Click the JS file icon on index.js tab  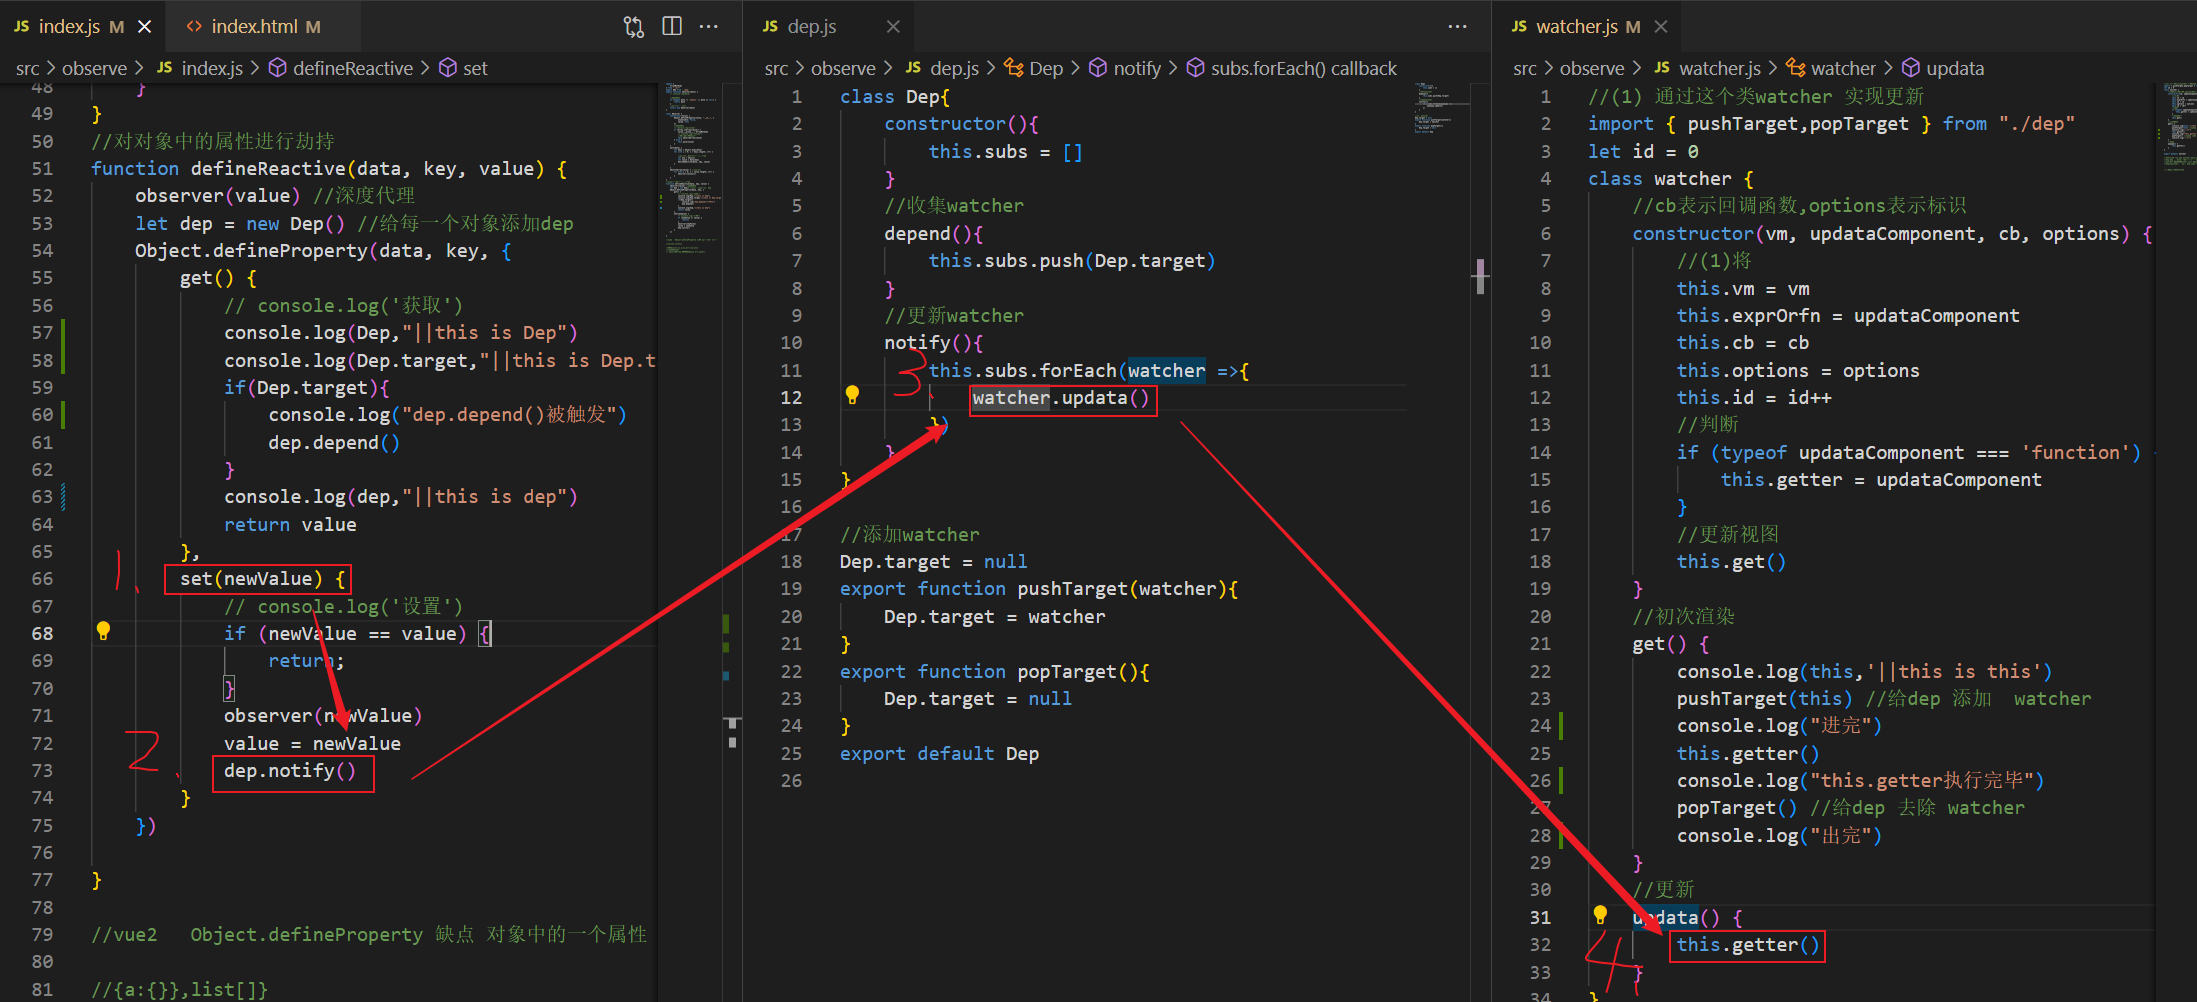coord(21,27)
